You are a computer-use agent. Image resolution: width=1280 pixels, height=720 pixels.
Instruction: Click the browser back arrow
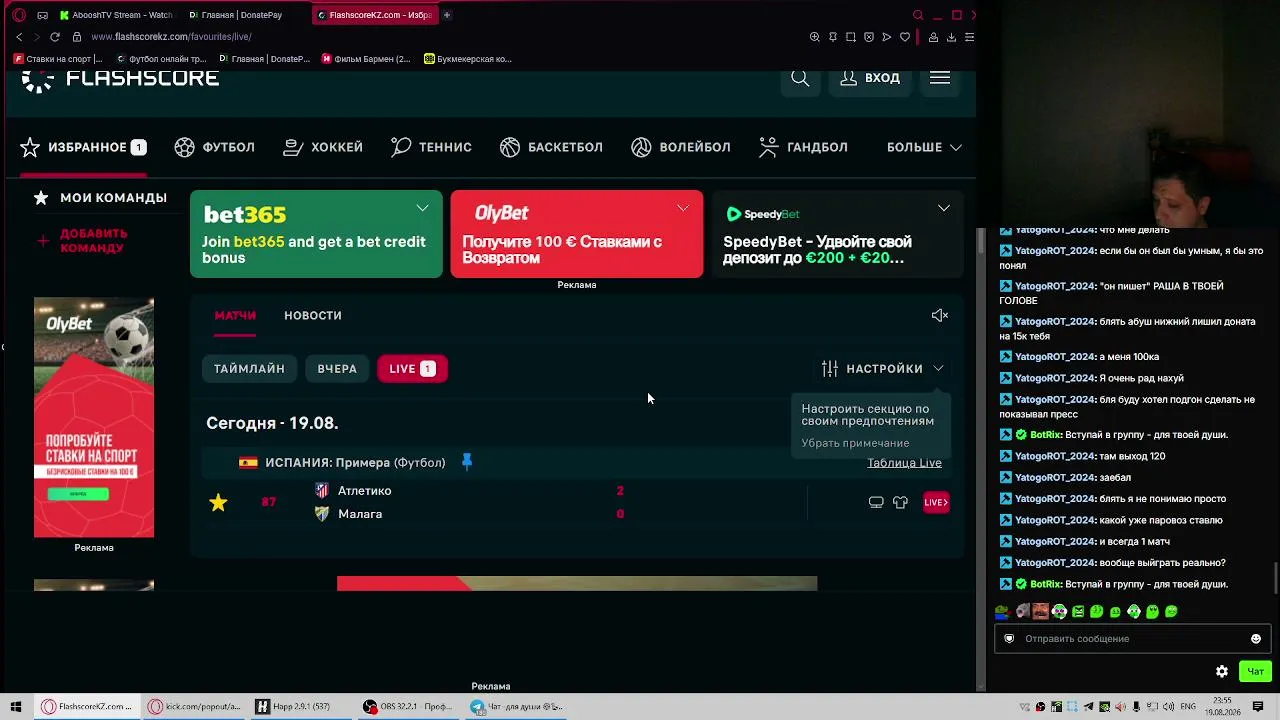19,37
